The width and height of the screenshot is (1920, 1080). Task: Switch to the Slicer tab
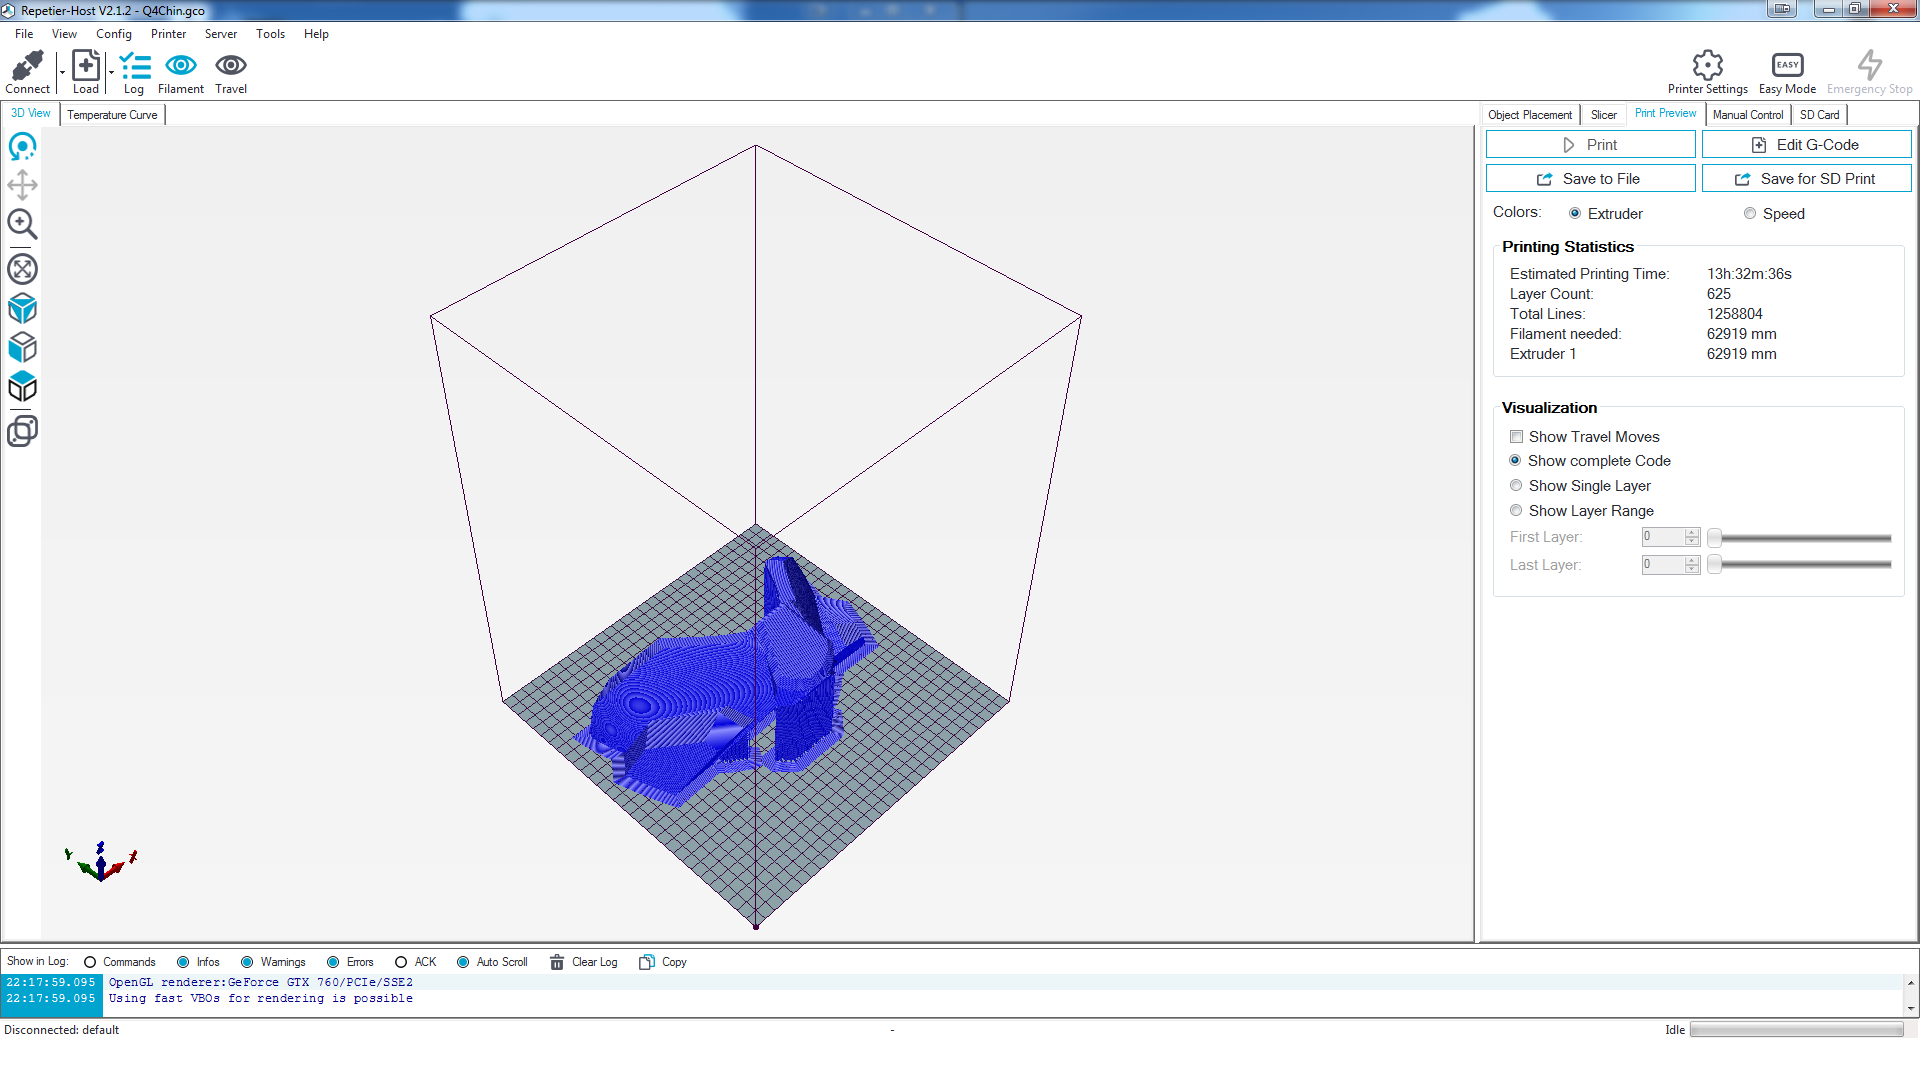[1603, 115]
